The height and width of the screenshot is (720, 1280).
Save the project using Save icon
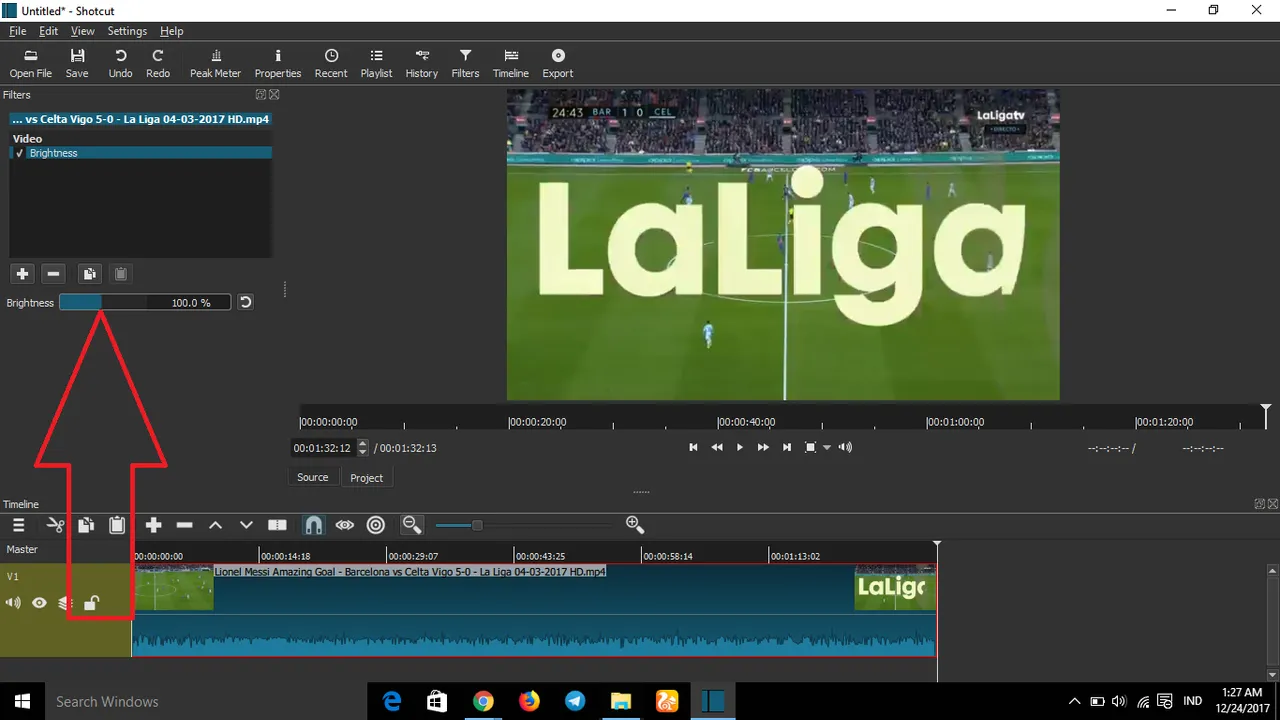tap(77, 64)
